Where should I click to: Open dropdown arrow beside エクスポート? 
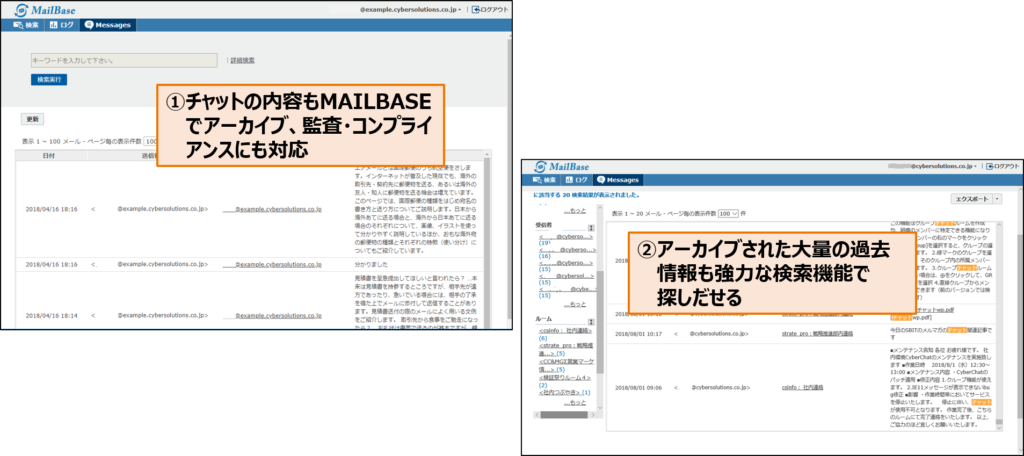[x=997, y=199]
